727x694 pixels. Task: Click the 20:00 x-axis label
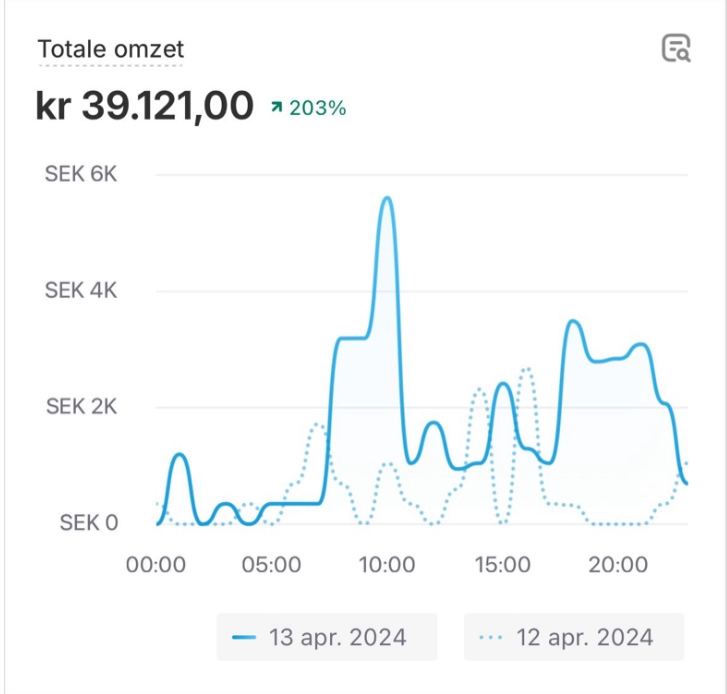[618, 565]
